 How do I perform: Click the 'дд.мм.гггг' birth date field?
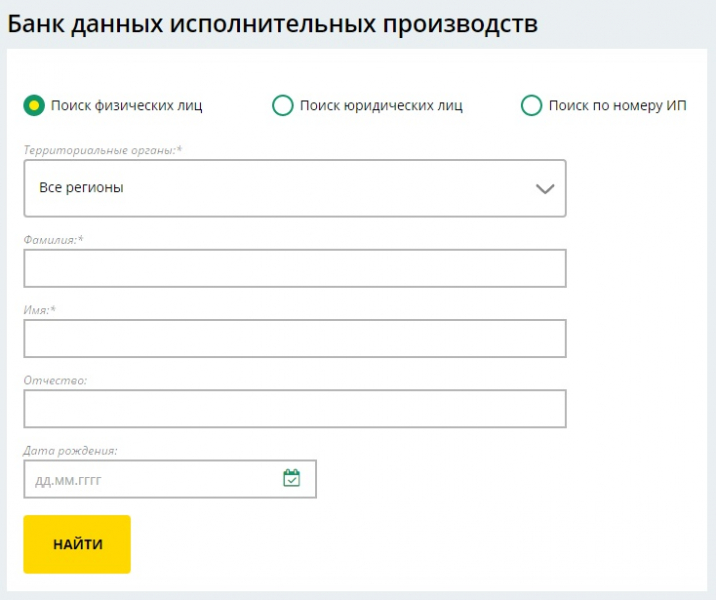150,480
